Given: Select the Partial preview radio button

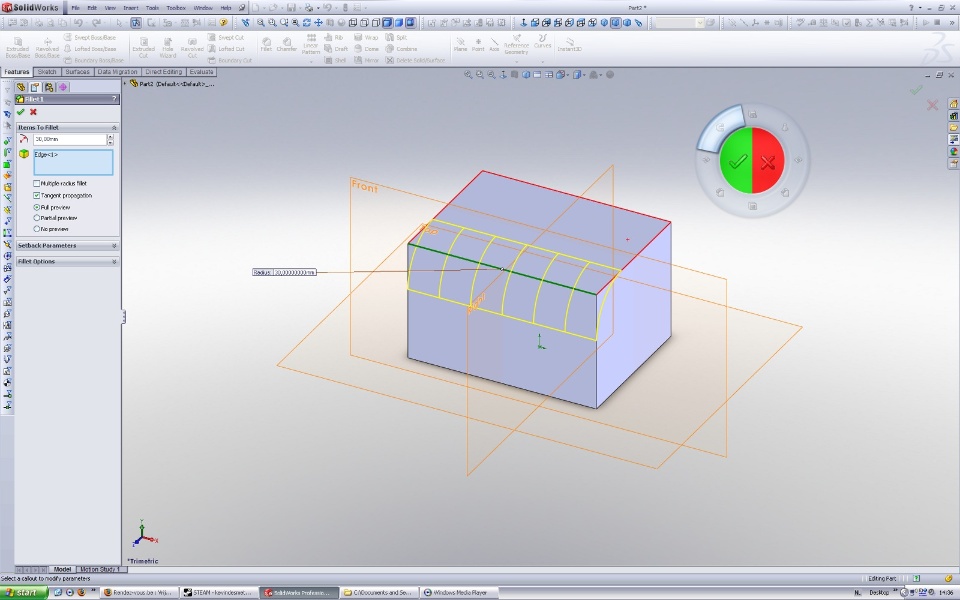Looking at the screenshot, I should point(36,218).
